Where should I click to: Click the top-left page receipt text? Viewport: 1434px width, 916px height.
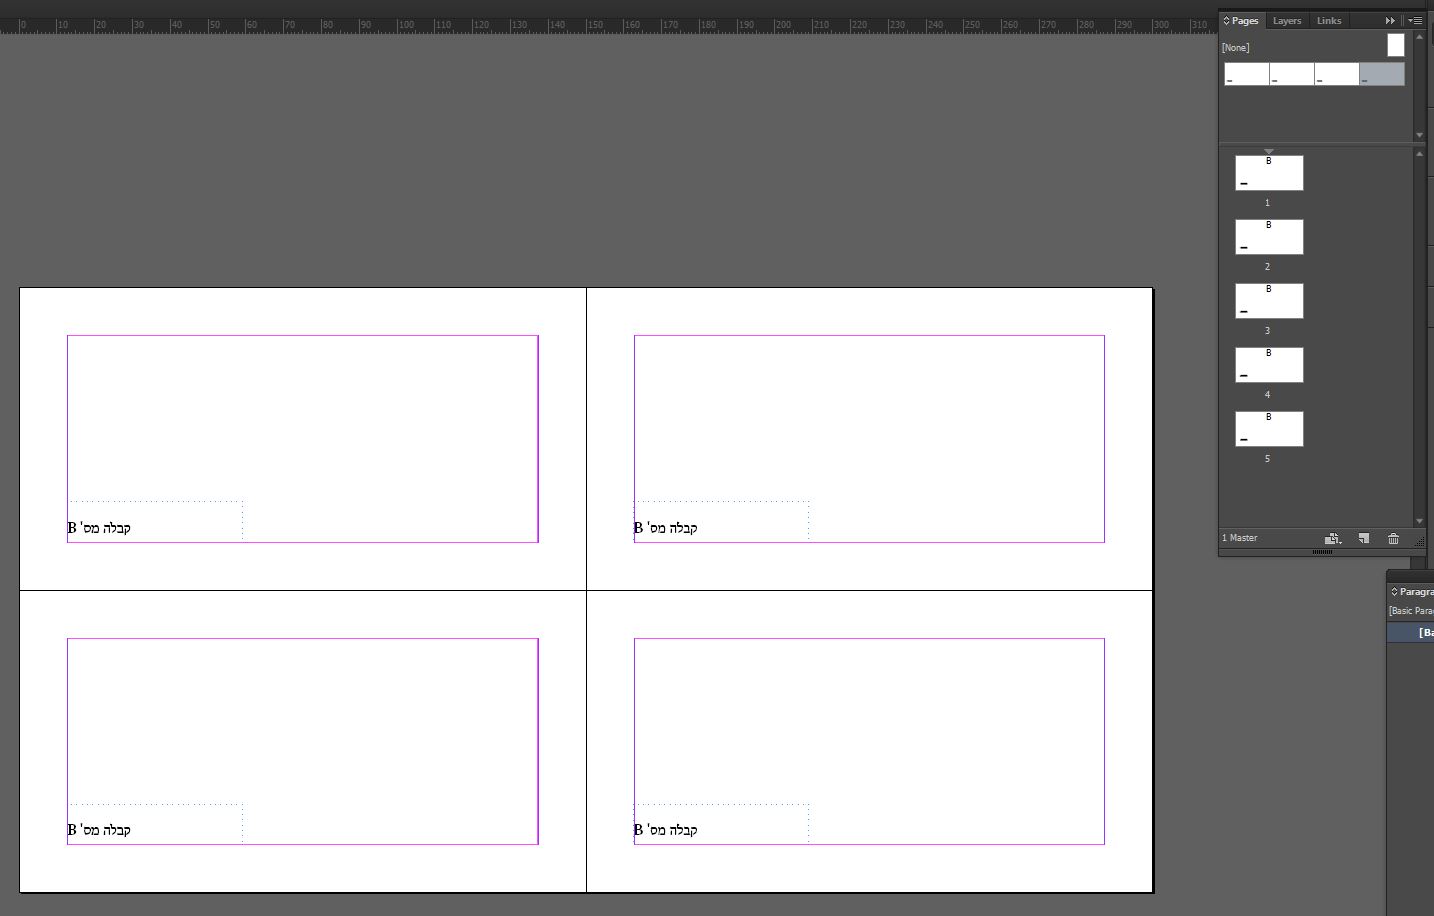(x=99, y=528)
